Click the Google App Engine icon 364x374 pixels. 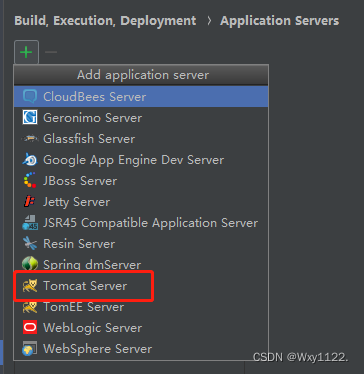point(30,160)
